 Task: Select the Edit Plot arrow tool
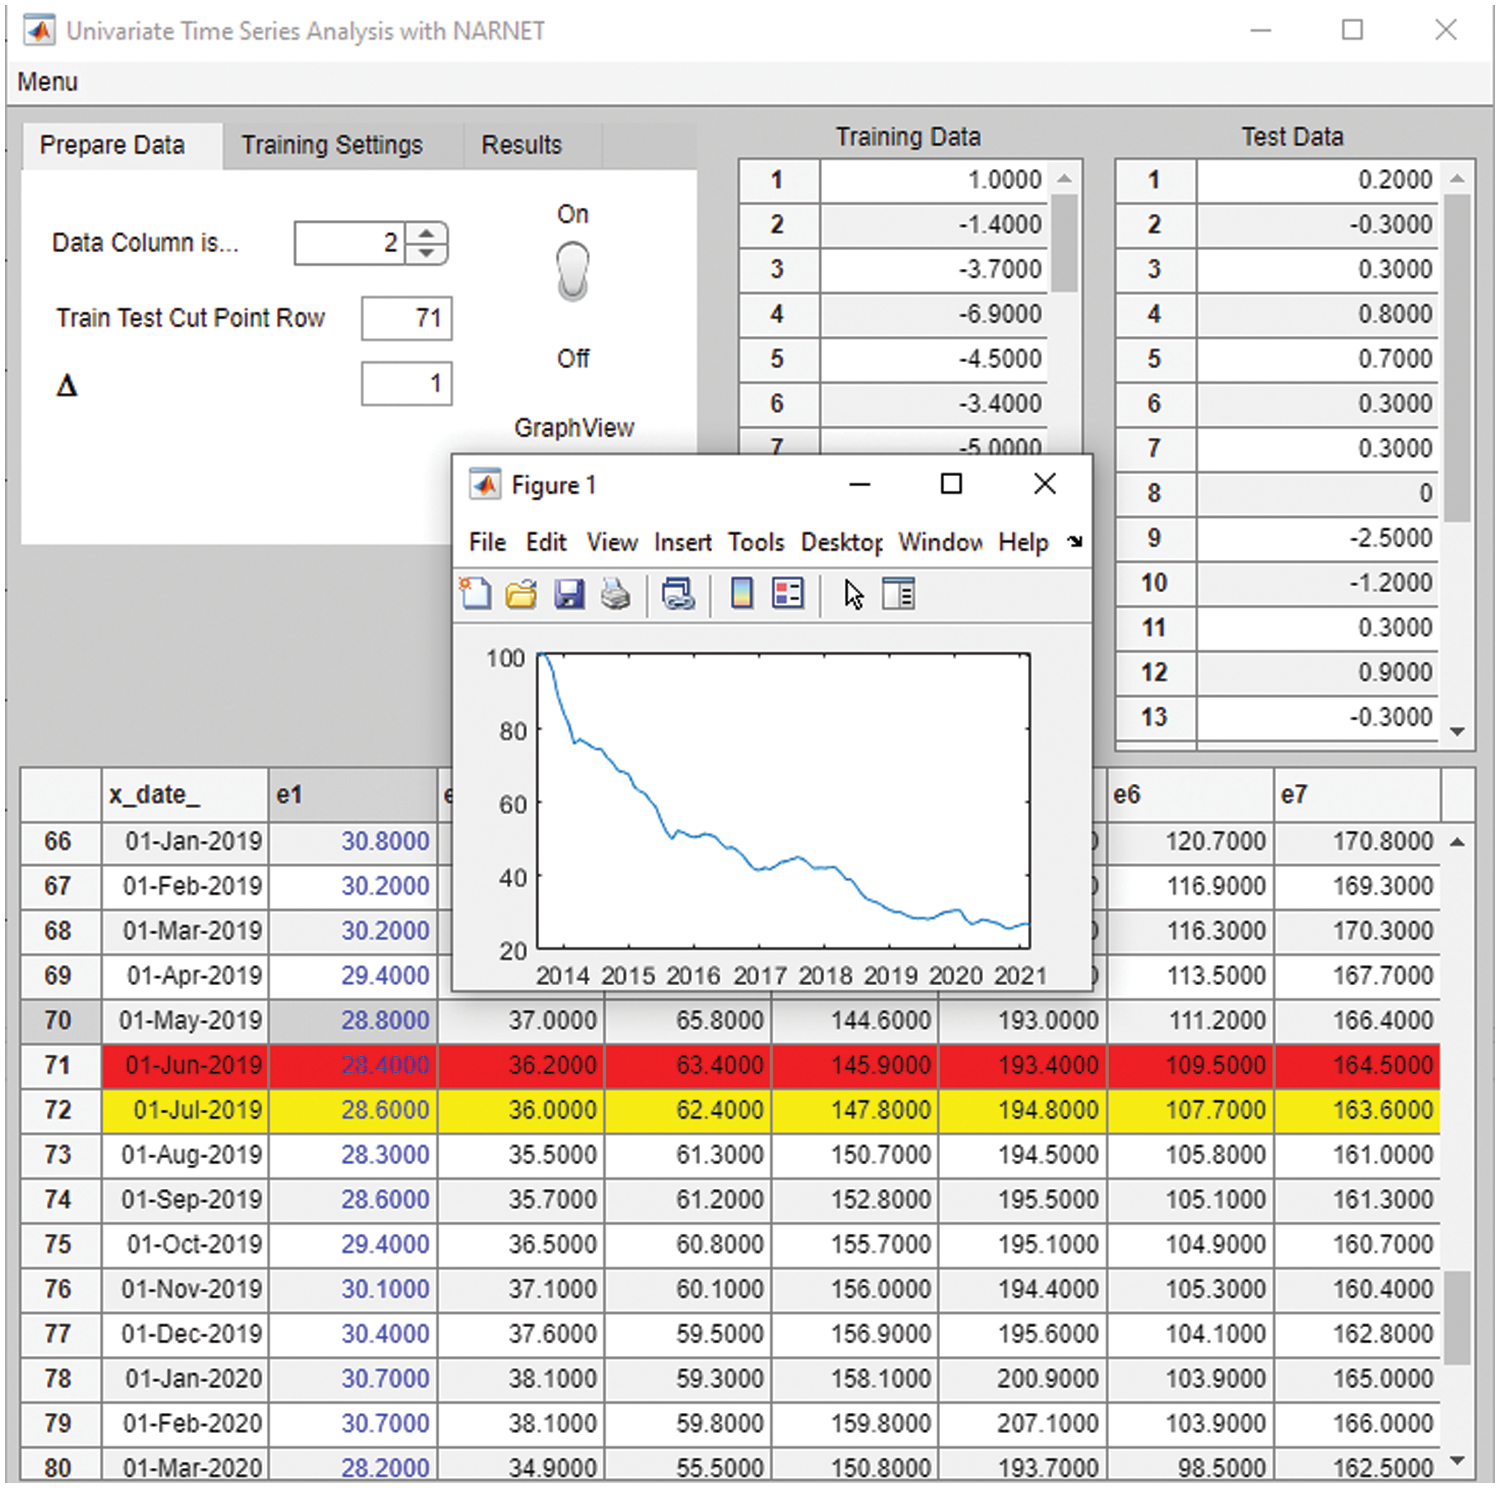(853, 594)
